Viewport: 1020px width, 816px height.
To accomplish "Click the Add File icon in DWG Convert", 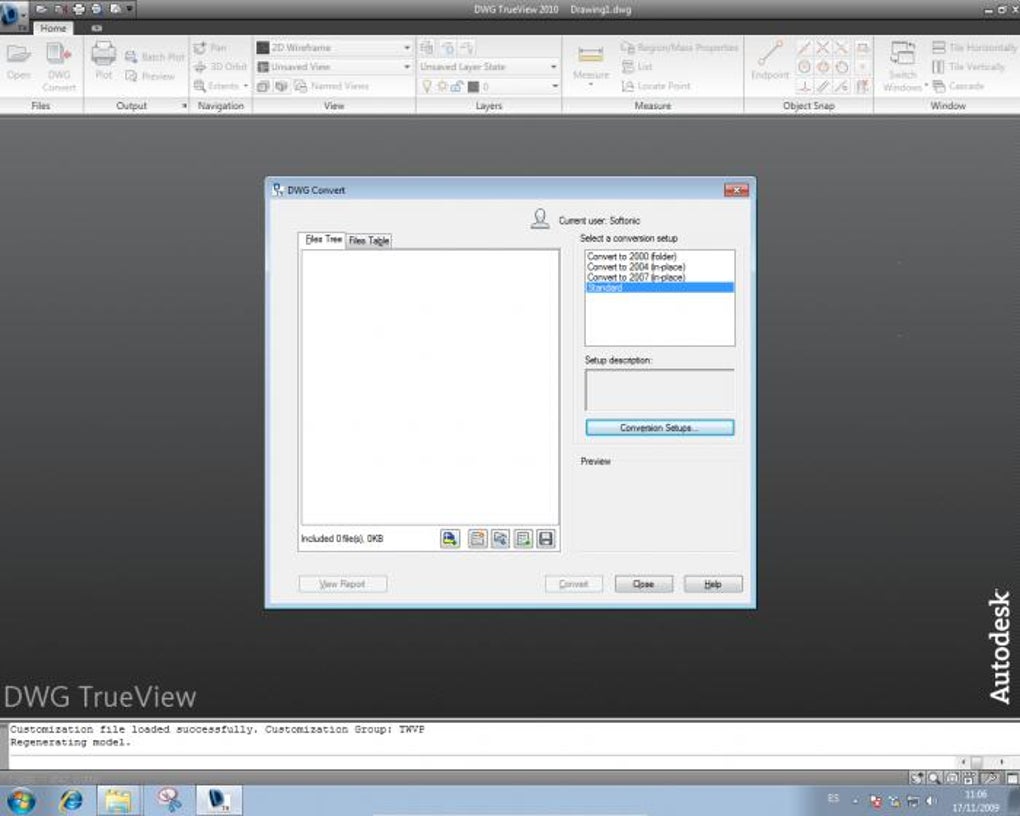I will click(x=450, y=538).
